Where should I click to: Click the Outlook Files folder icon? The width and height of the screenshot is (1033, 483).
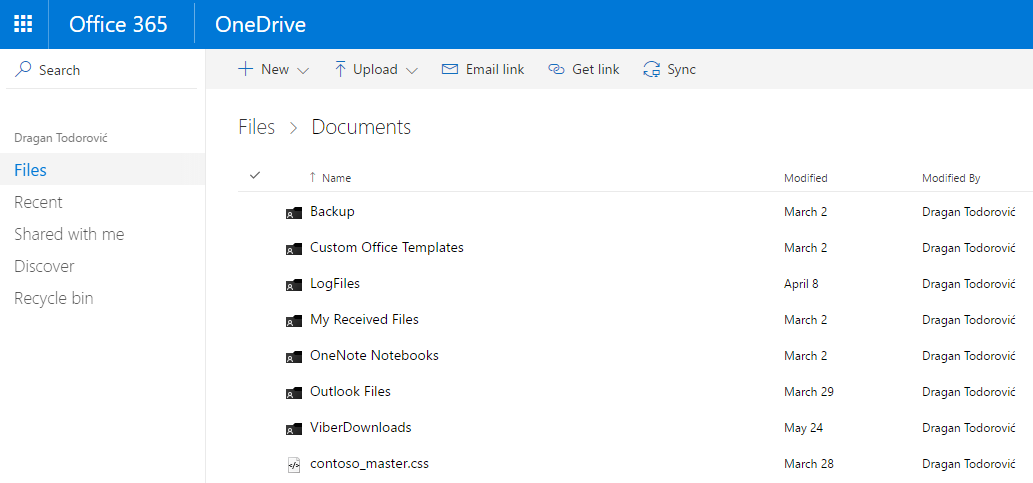(x=294, y=393)
